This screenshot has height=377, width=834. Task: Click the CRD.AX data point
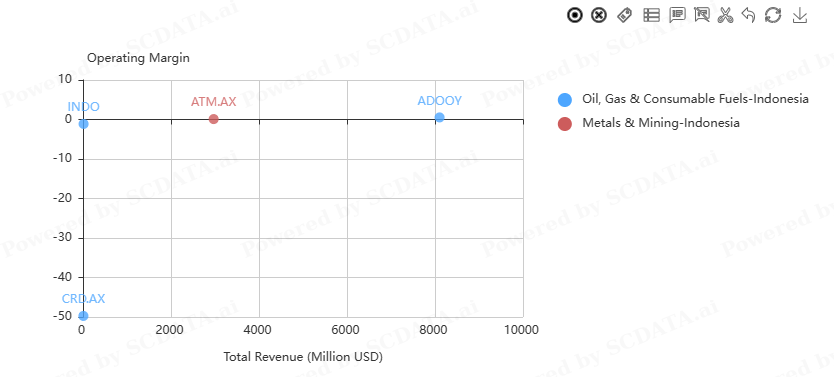tap(84, 316)
